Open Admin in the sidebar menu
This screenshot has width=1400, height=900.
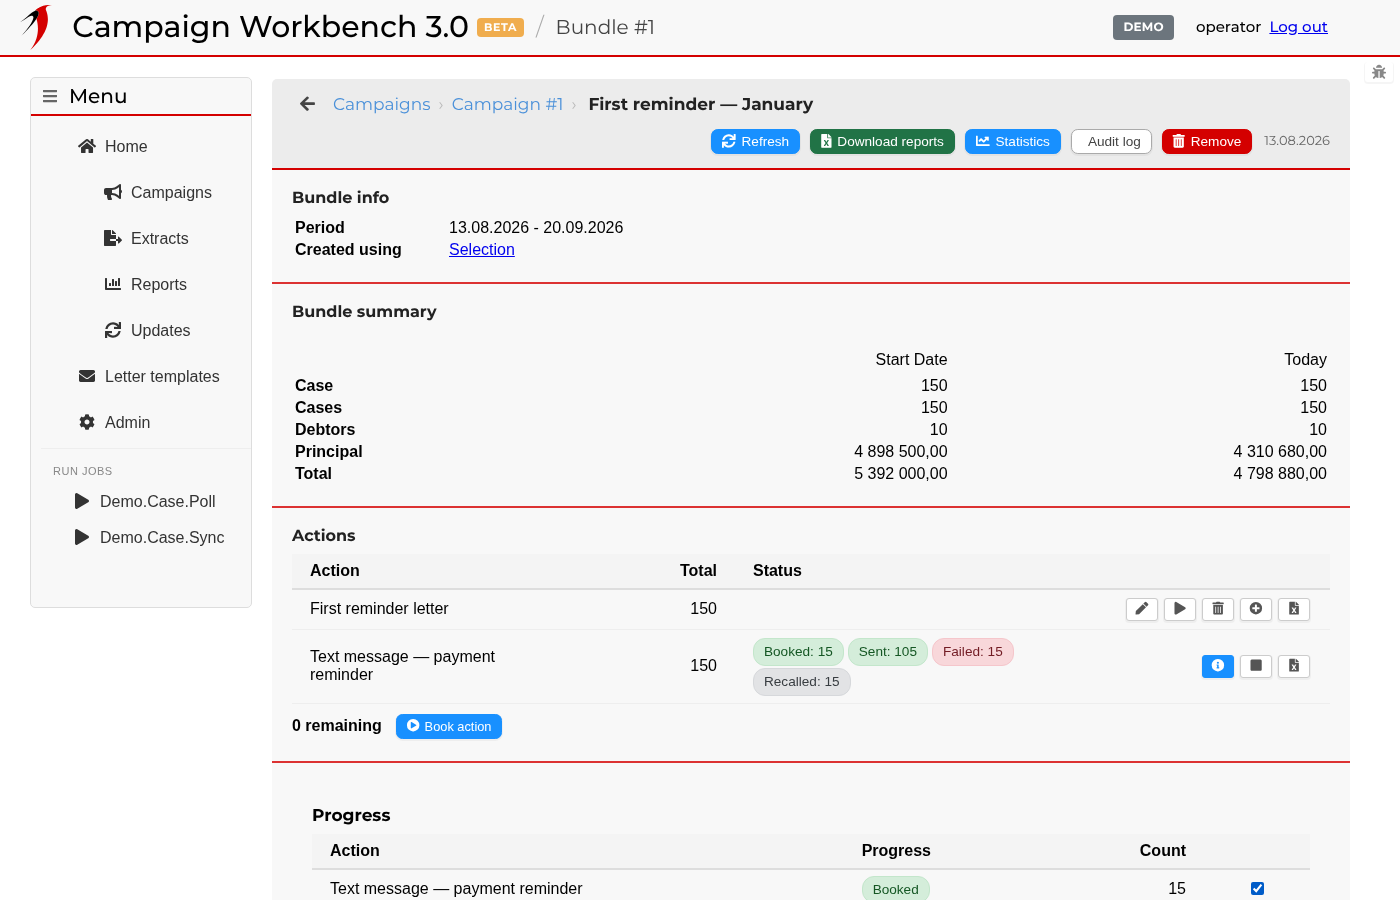pos(115,422)
